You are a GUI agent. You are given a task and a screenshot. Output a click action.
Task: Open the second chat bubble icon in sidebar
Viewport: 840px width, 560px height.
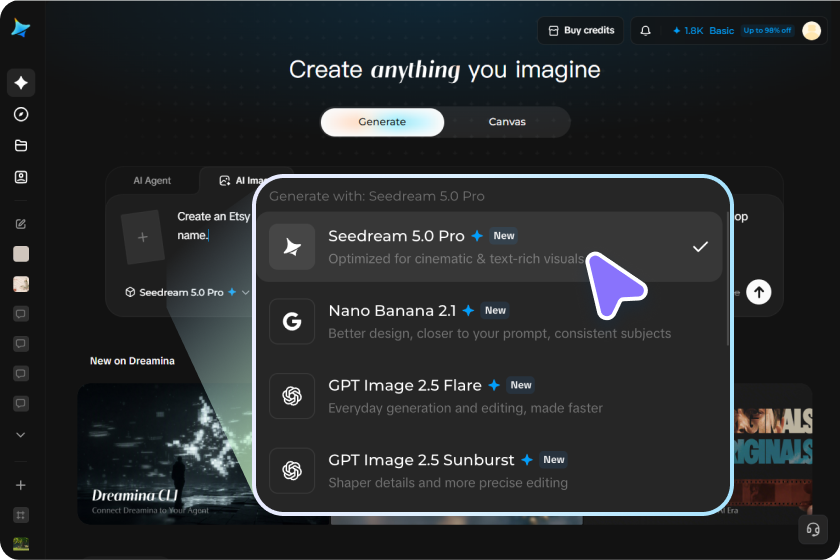click(21, 344)
